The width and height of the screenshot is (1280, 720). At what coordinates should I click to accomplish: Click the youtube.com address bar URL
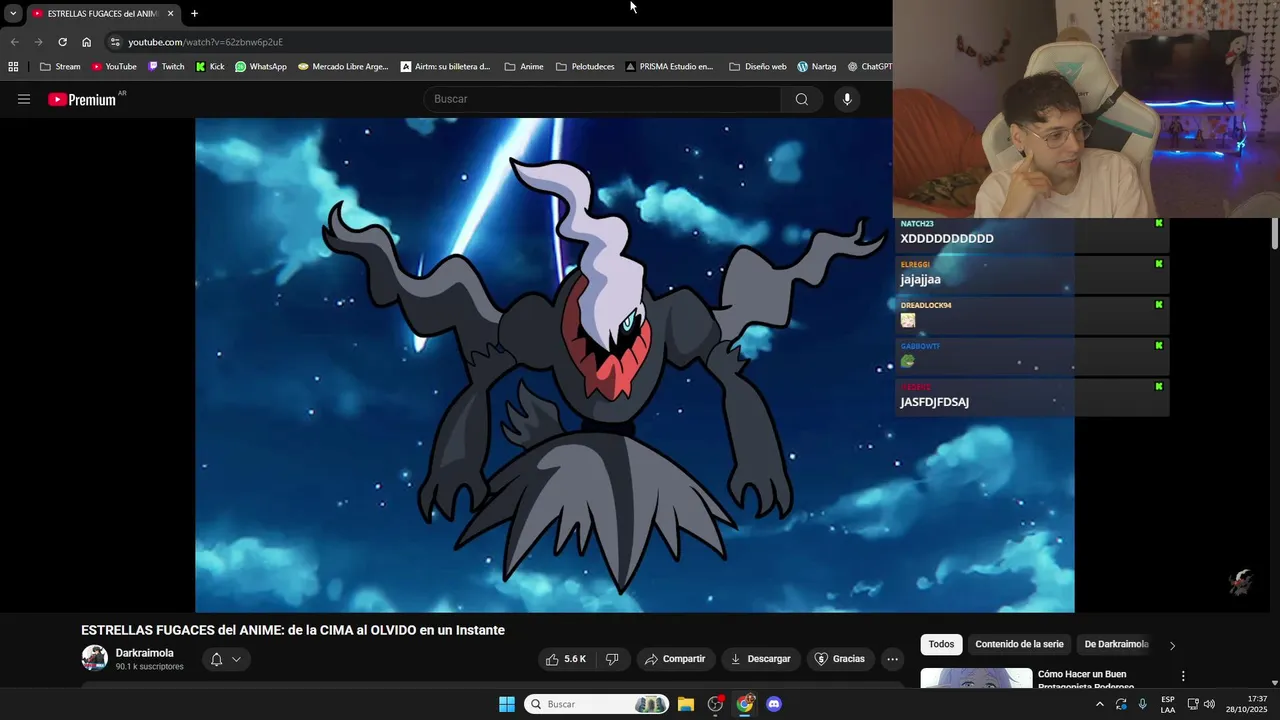click(205, 42)
